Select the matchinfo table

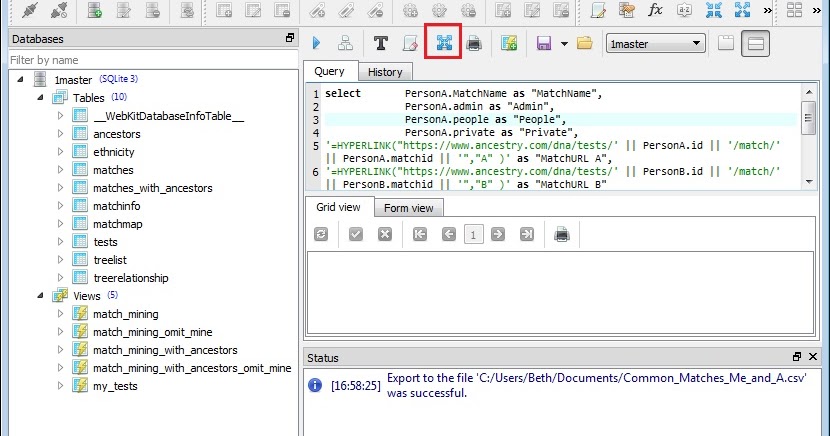click(116, 206)
